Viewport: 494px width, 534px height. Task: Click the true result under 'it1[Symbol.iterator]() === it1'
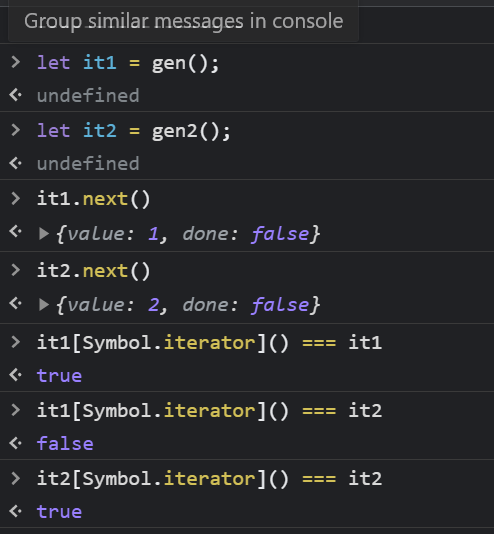[x=59, y=376]
